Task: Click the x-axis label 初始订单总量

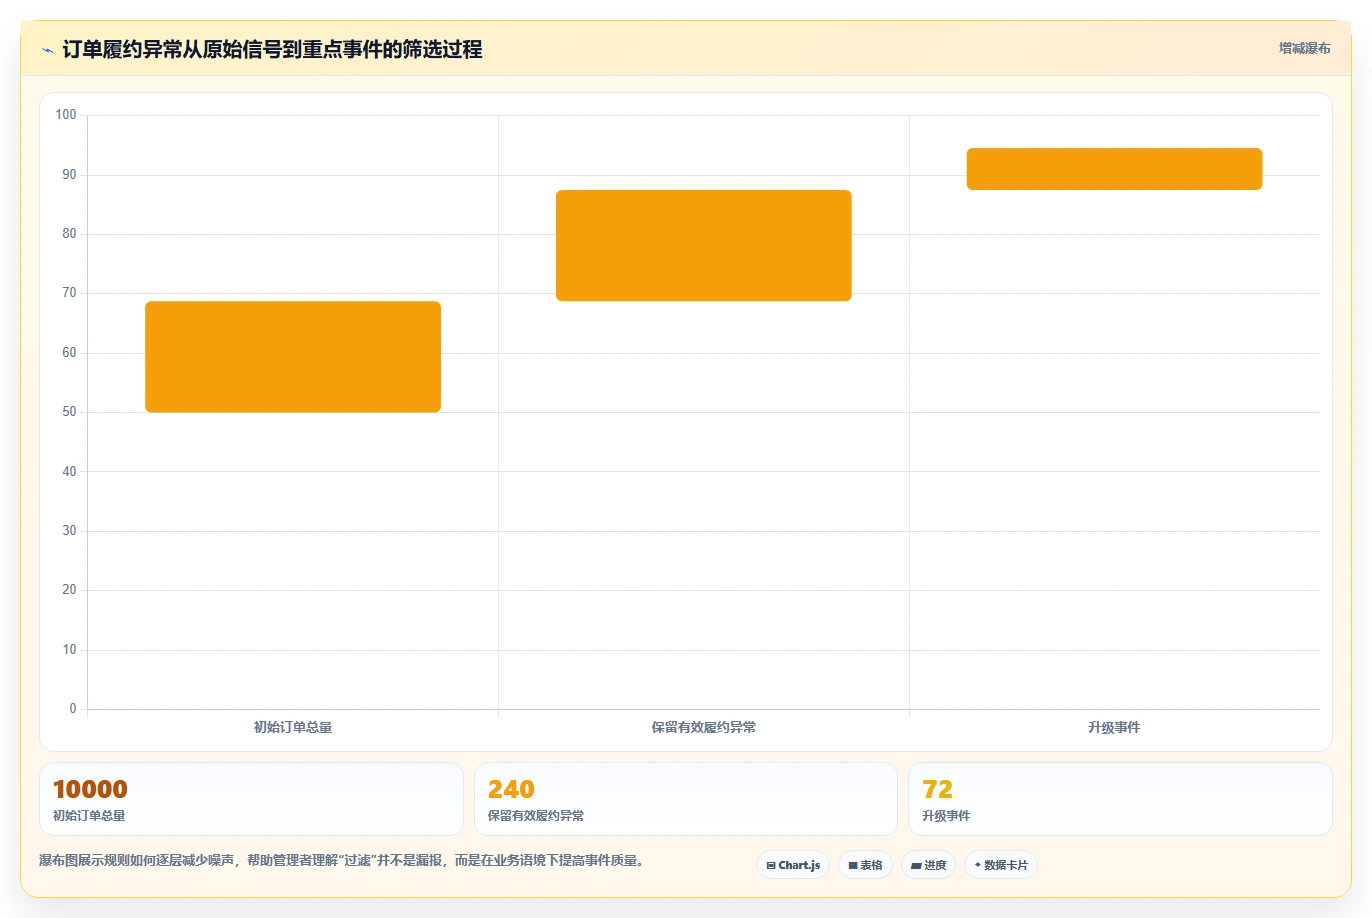Action: pos(293,727)
